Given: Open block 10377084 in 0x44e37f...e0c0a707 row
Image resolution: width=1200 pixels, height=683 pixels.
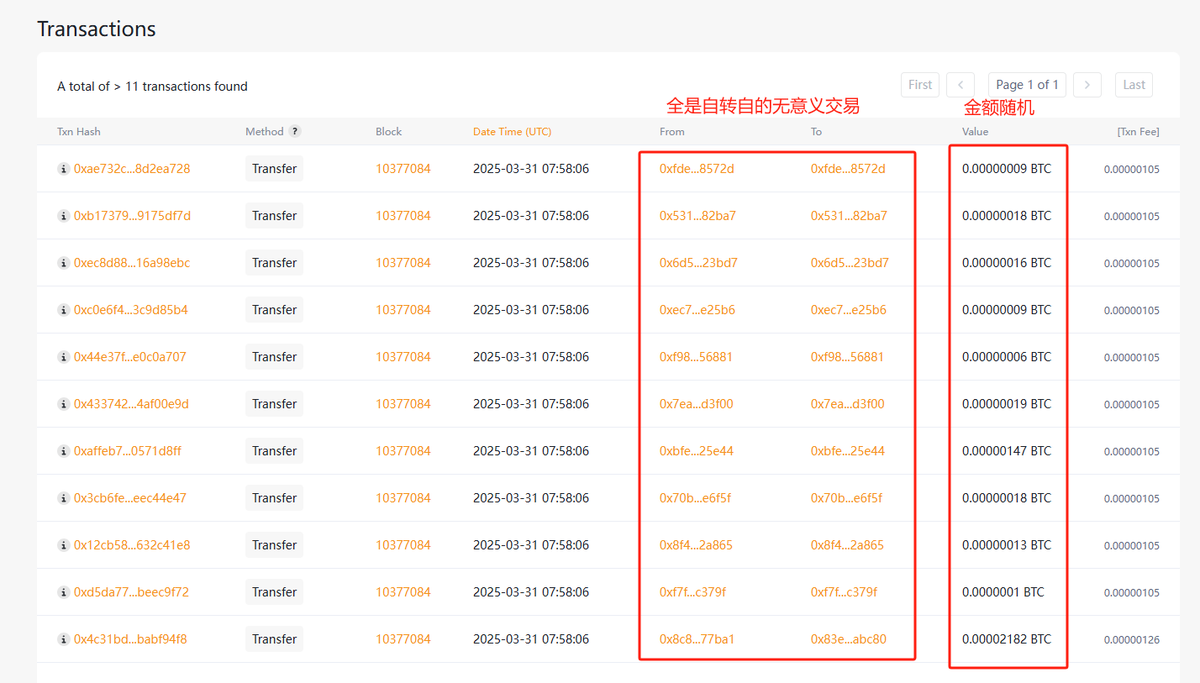Looking at the screenshot, I should pyautogui.click(x=403, y=357).
